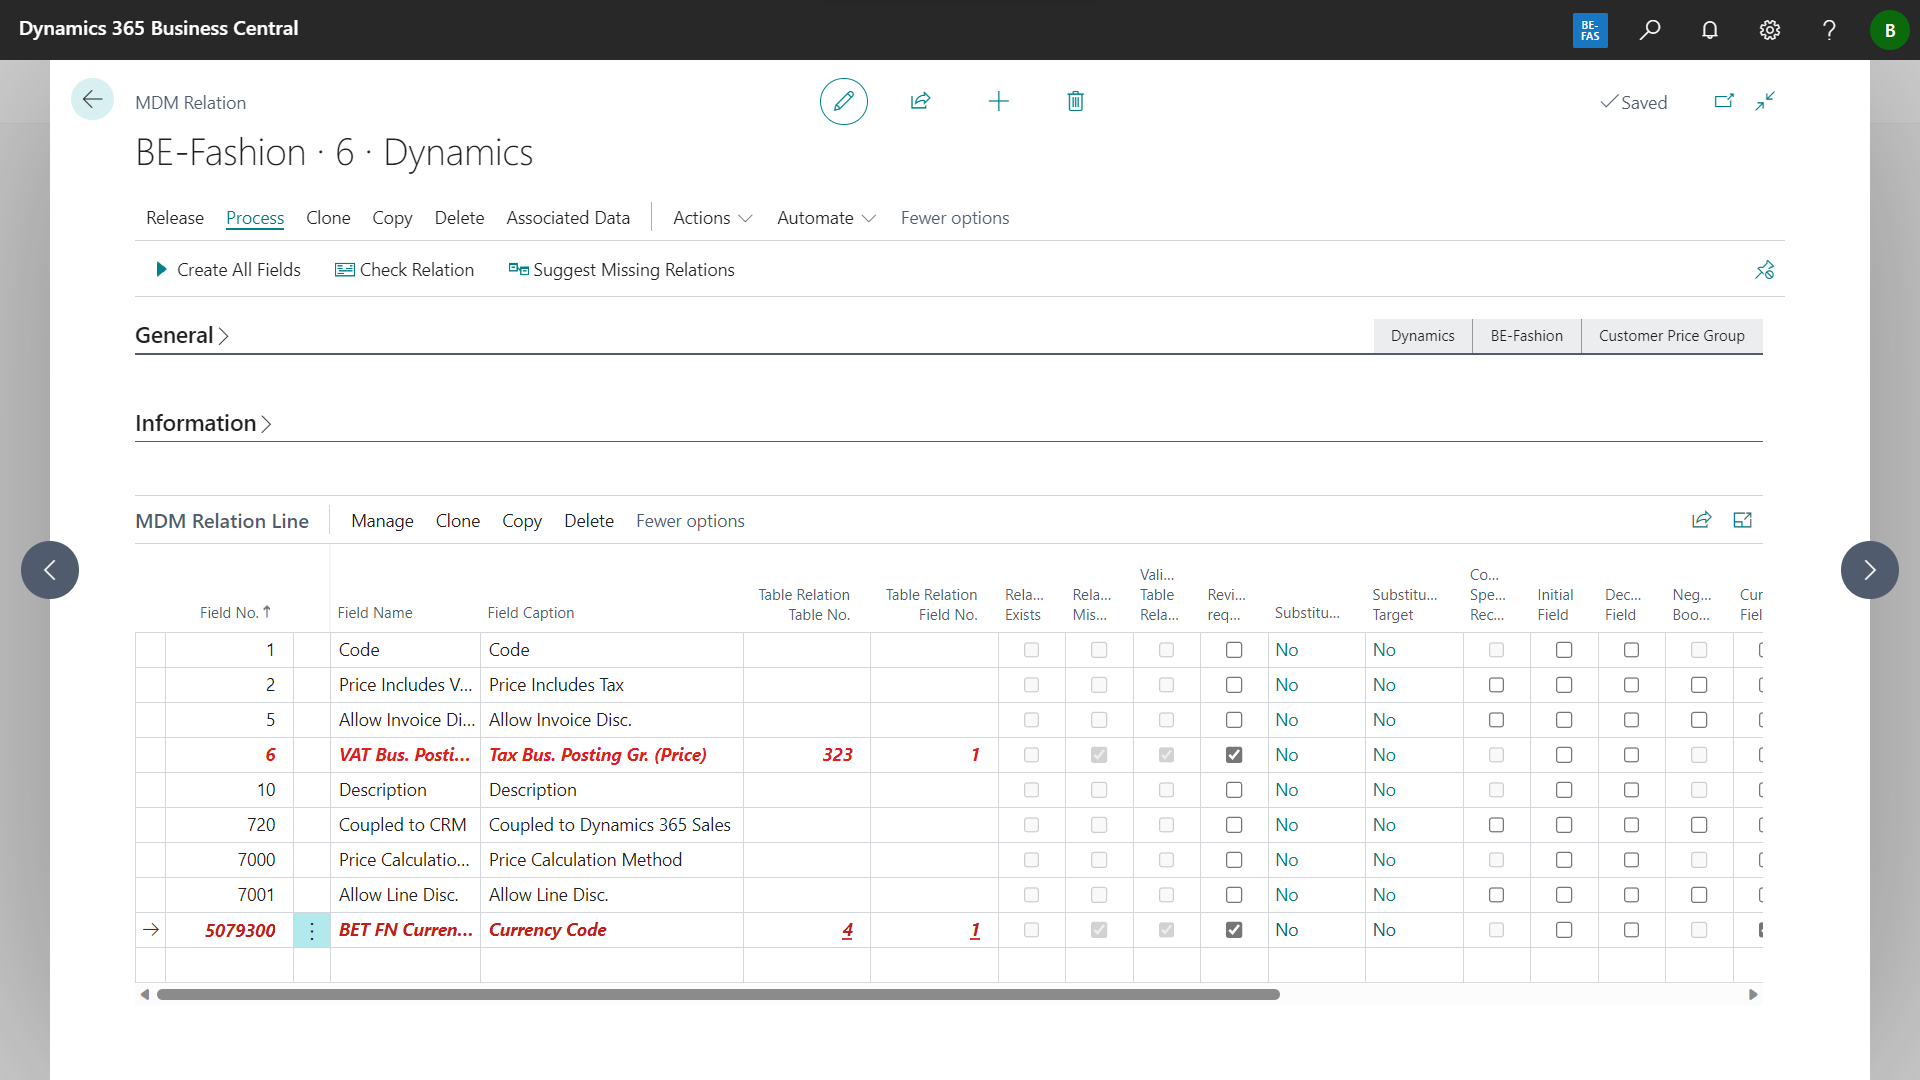1920x1080 pixels.
Task: Click the collapse page icon
Action: pyautogui.click(x=1765, y=101)
